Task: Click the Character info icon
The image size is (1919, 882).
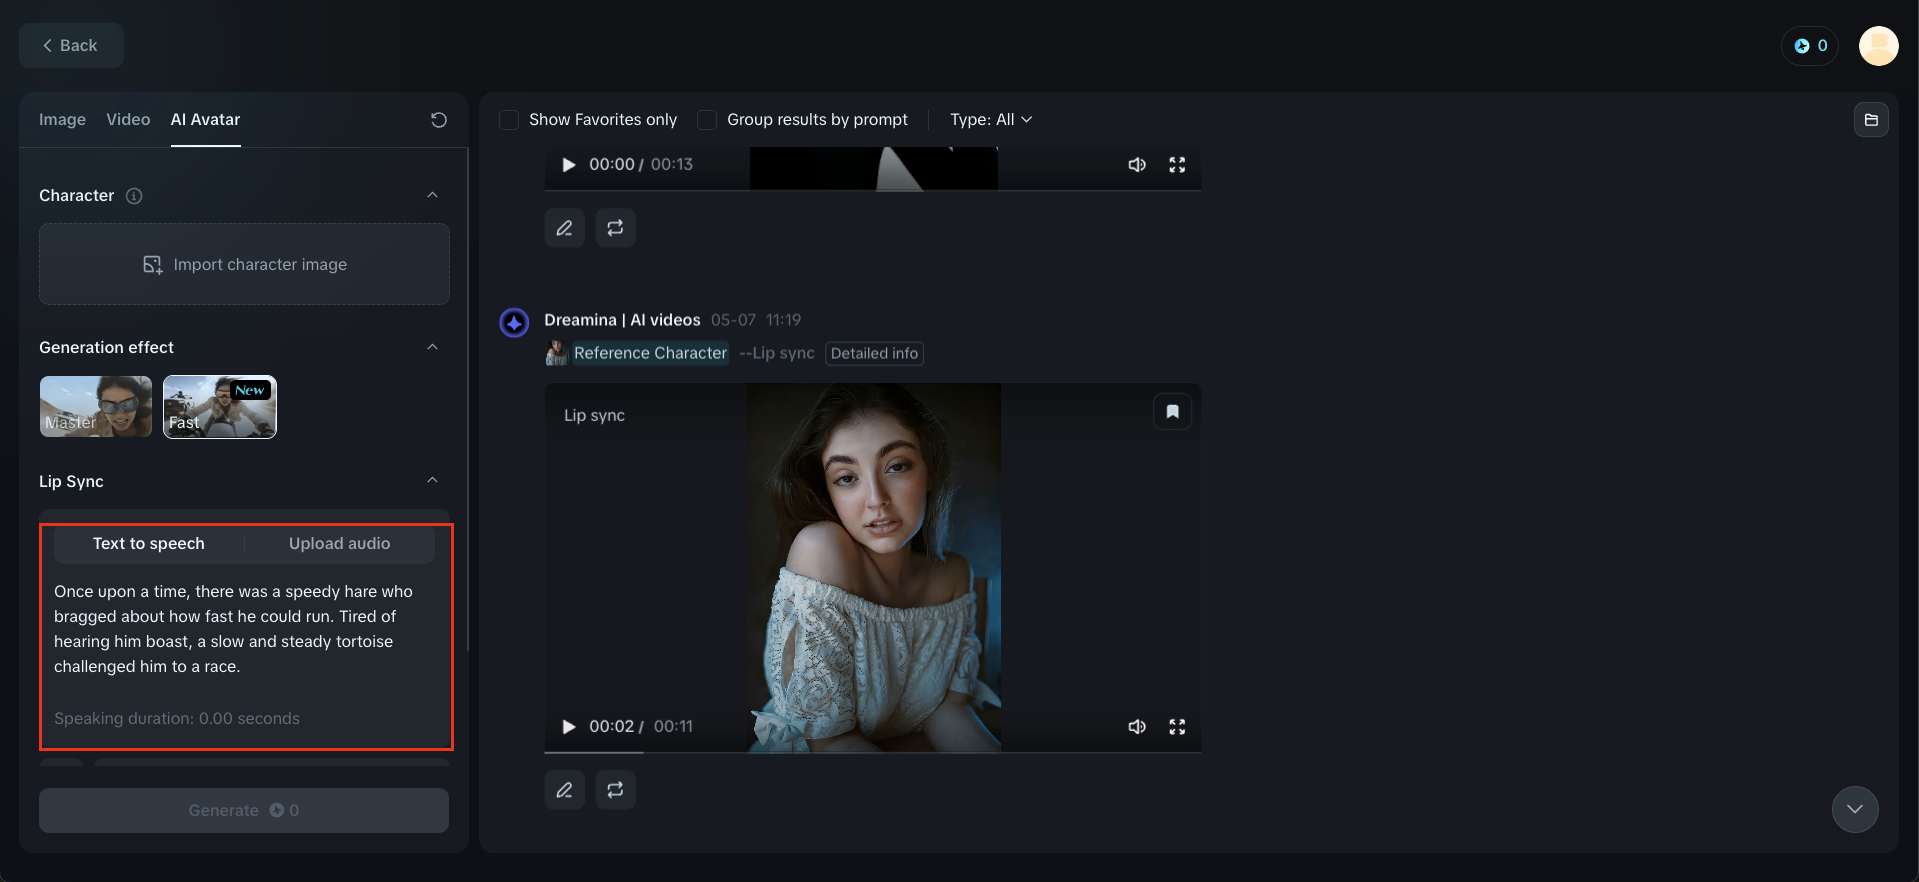Action: click(134, 196)
